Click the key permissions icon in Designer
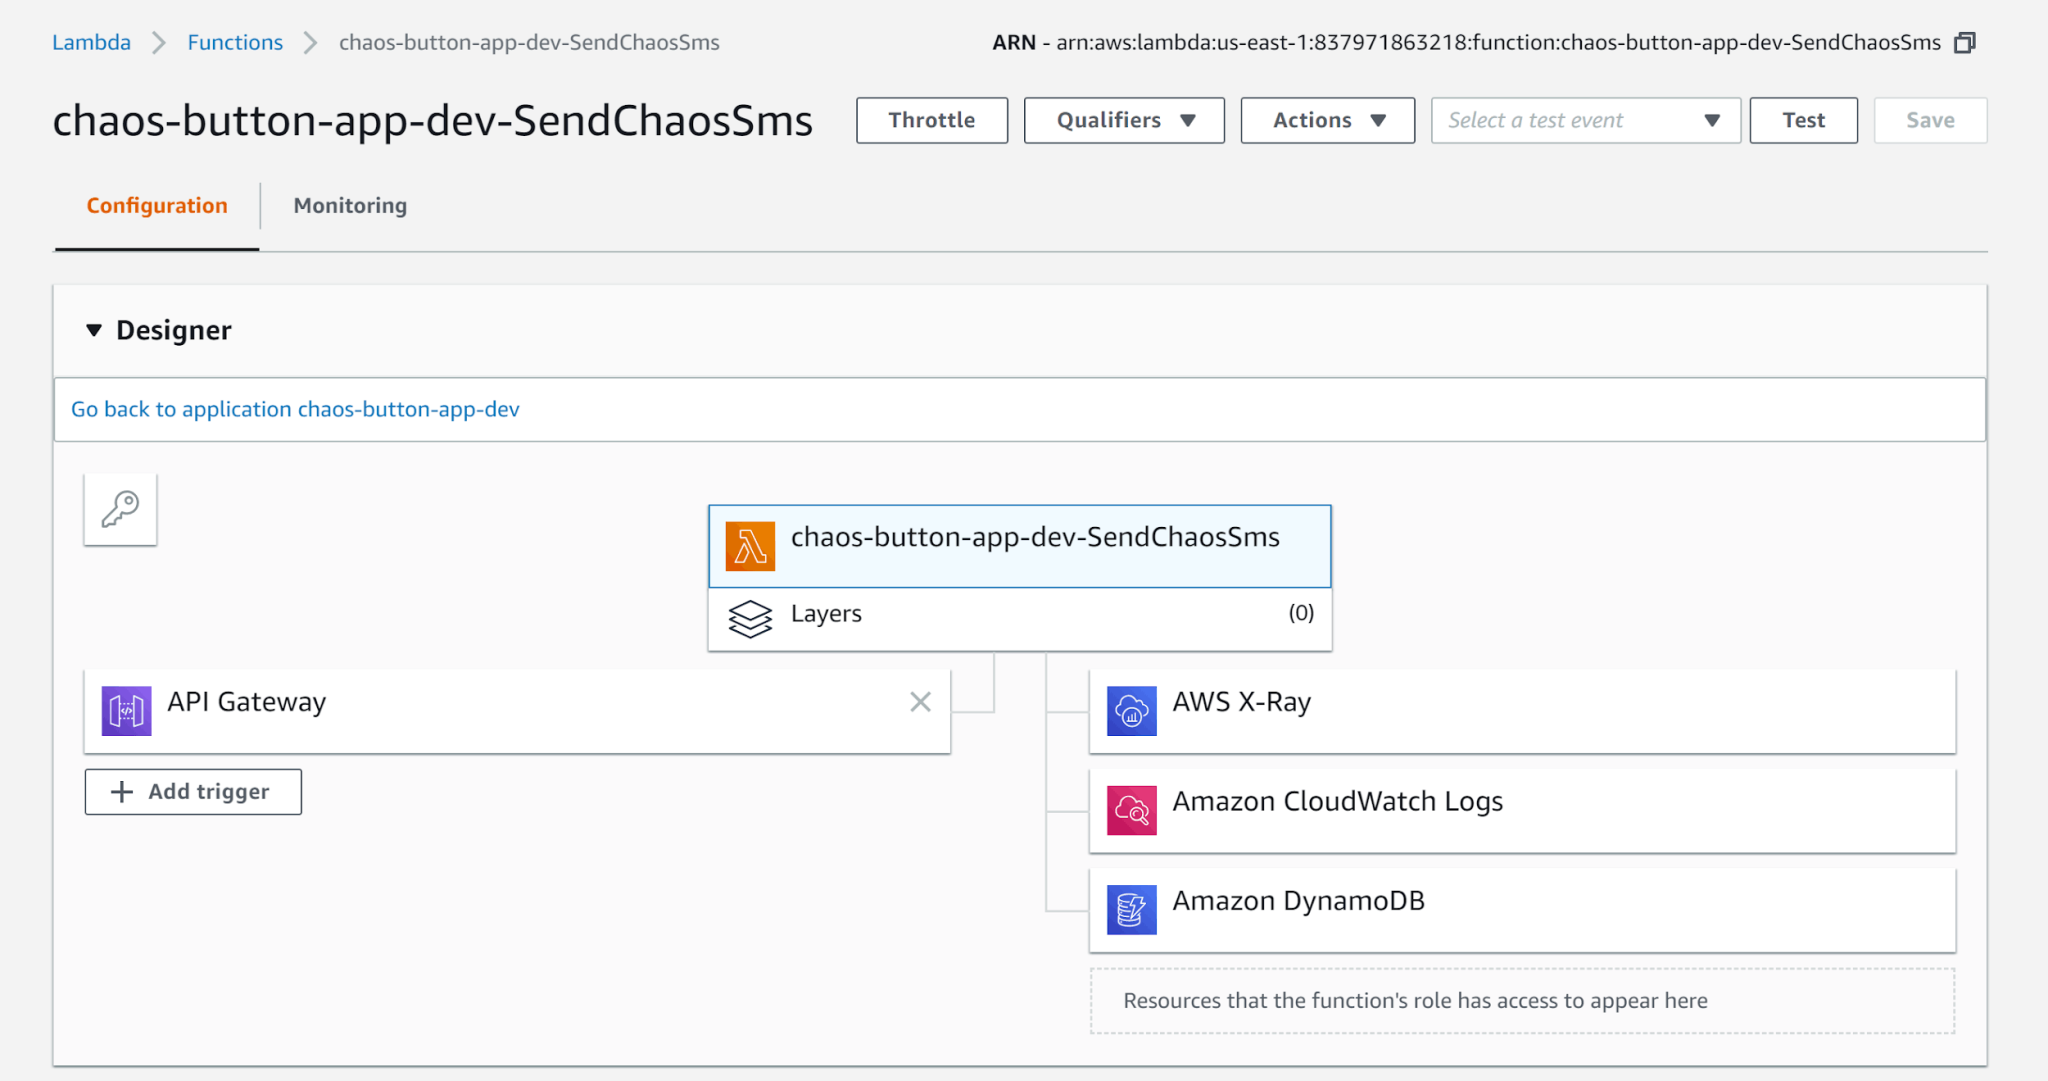The image size is (2048, 1081). [x=120, y=510]
